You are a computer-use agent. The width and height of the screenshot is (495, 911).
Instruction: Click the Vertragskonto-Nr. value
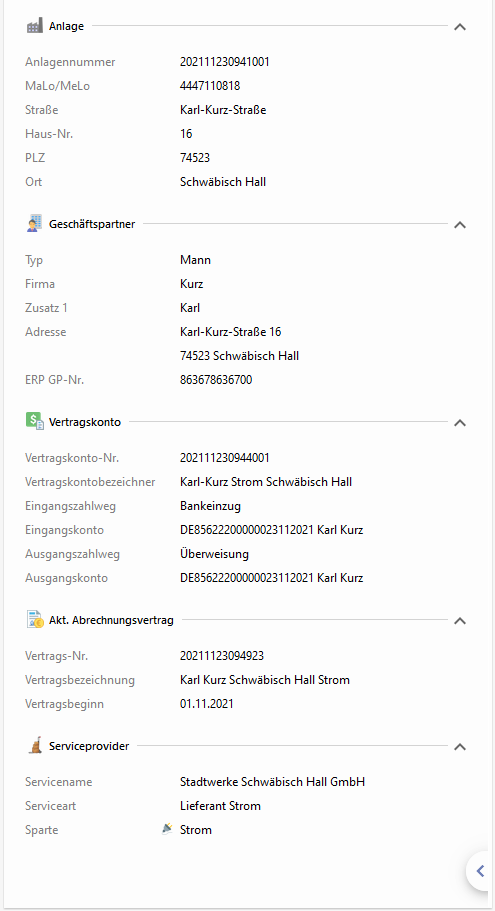[225, 458]
